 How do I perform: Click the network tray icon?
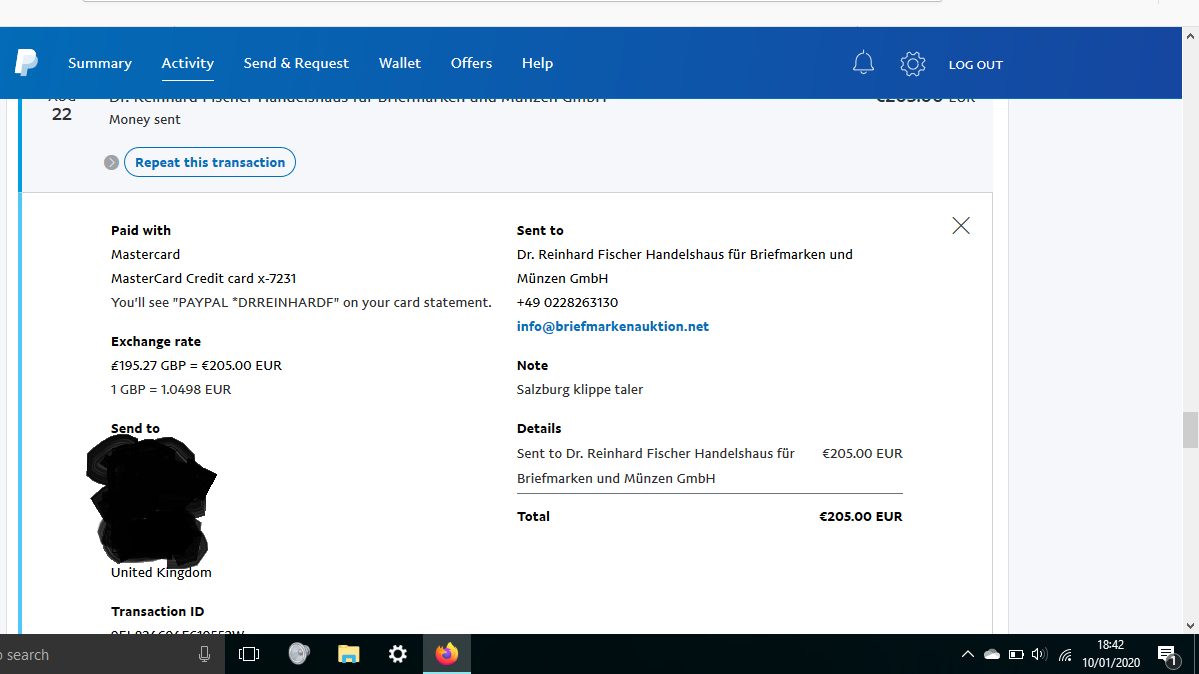[x=1065, y=655]
